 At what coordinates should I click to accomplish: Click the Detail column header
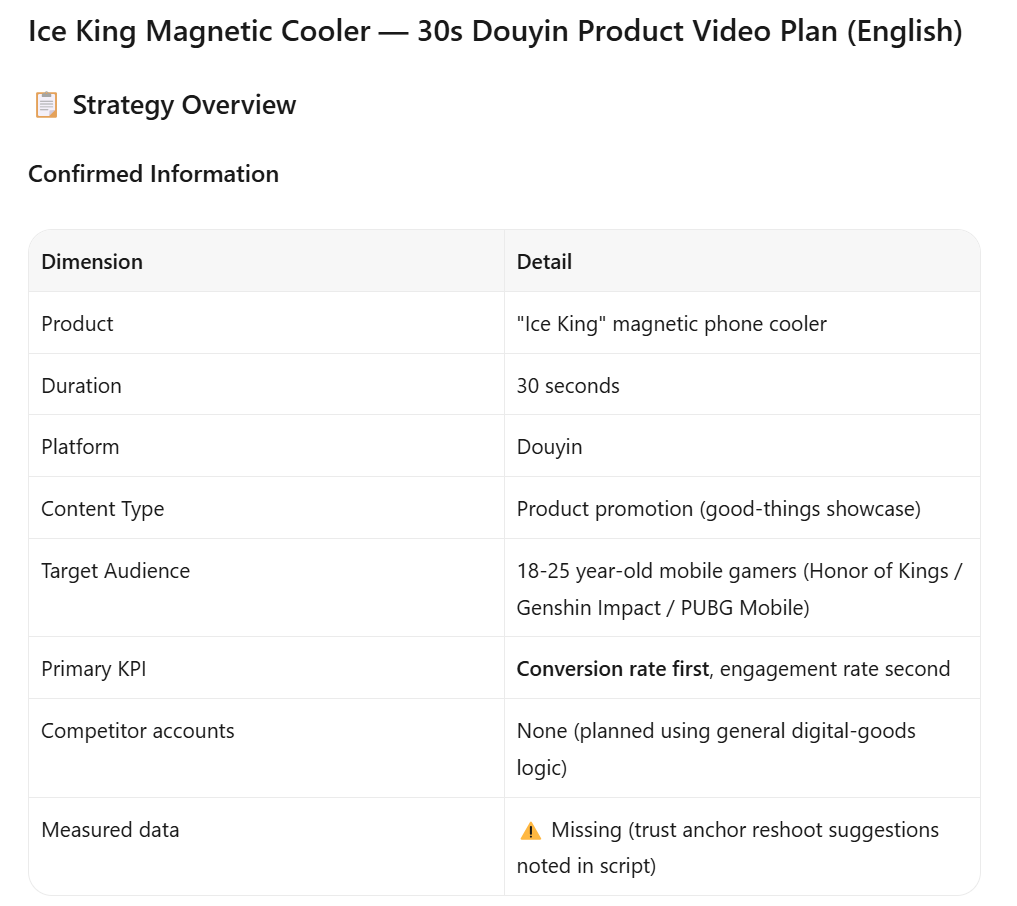pos(544,261)
